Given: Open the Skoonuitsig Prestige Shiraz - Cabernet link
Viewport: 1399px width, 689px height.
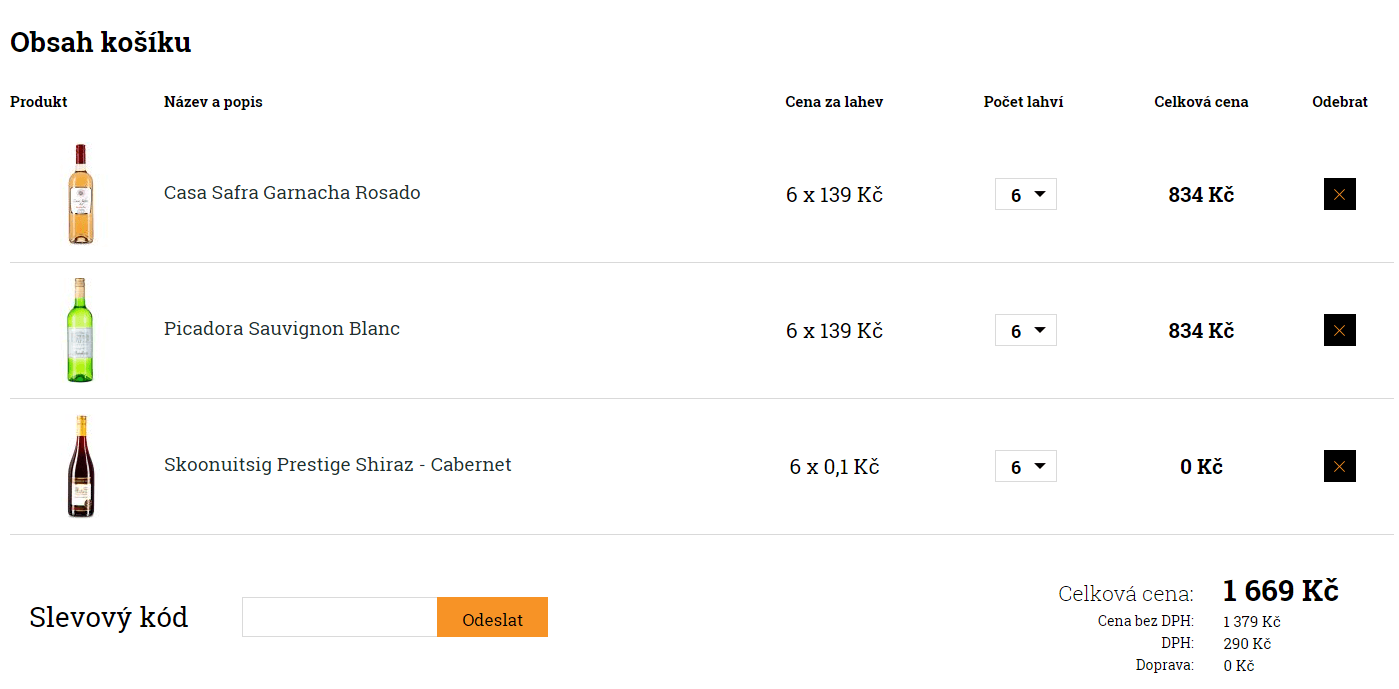Looking at the screenshot, I should 338,465.
